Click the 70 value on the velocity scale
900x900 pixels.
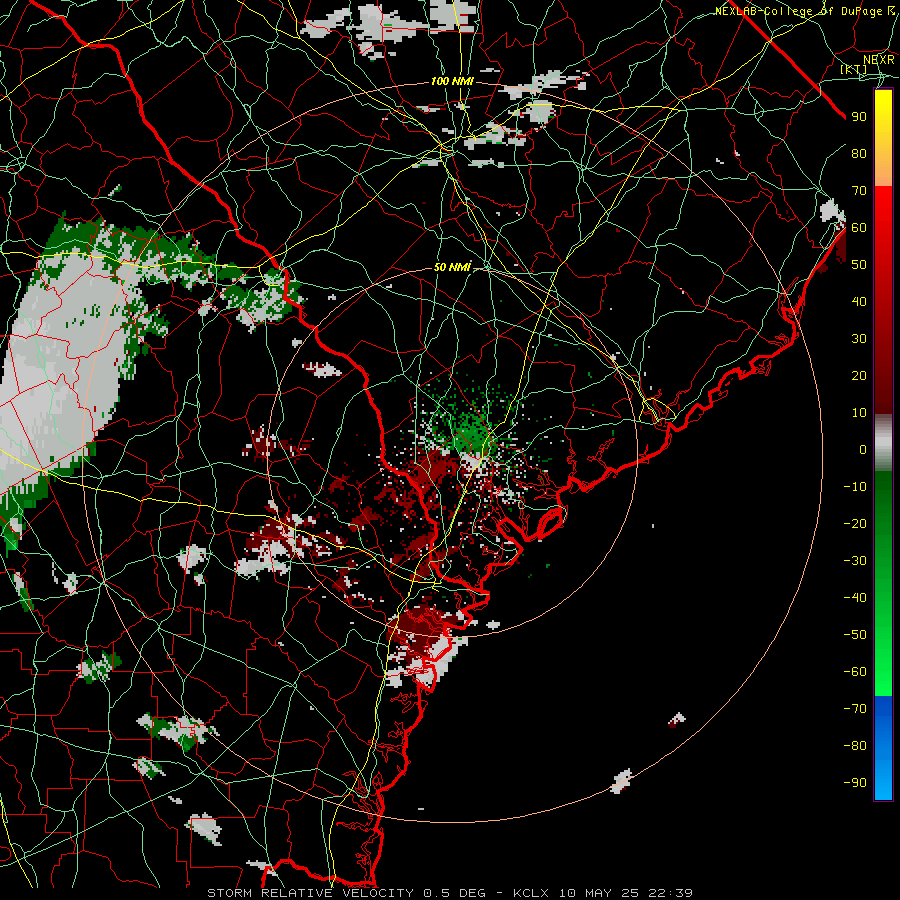859,191
